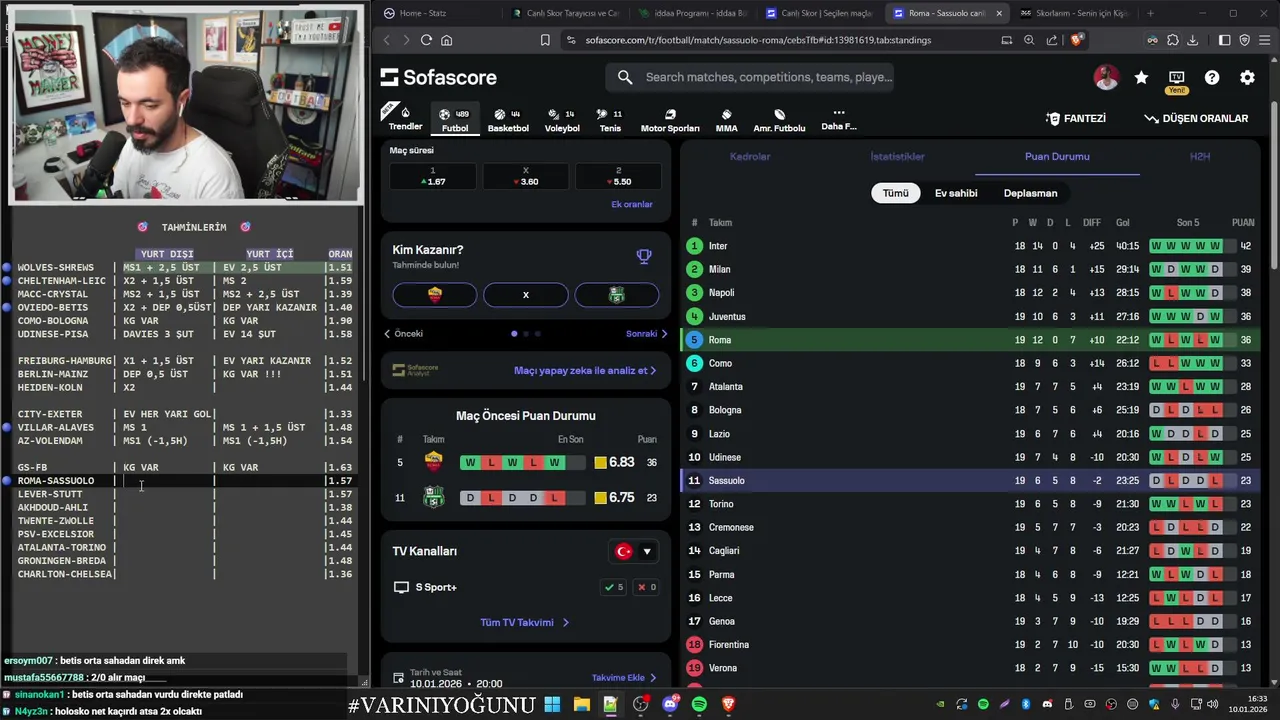This screenshot has height=720, width=1280.
Task: Go to Önceki prediction card
Action: pyautogui.click(x=404, y=334)
